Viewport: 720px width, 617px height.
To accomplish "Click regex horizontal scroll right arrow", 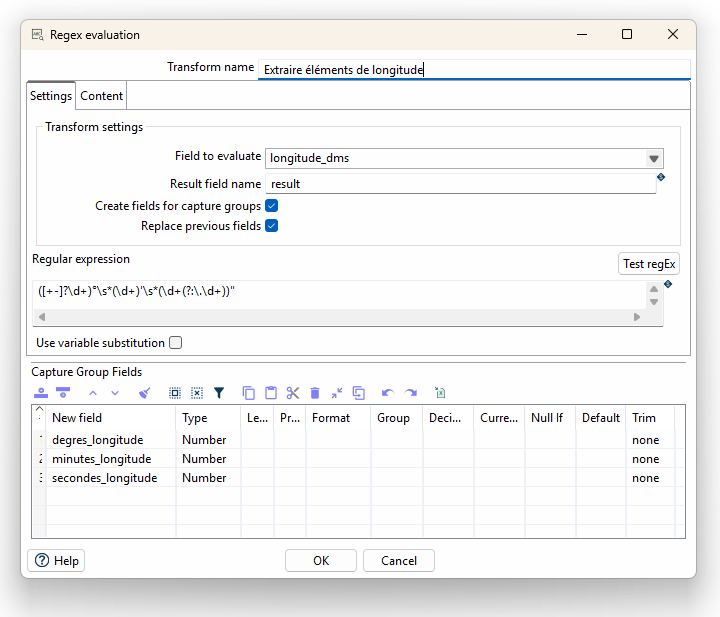I will click(636, 317).
